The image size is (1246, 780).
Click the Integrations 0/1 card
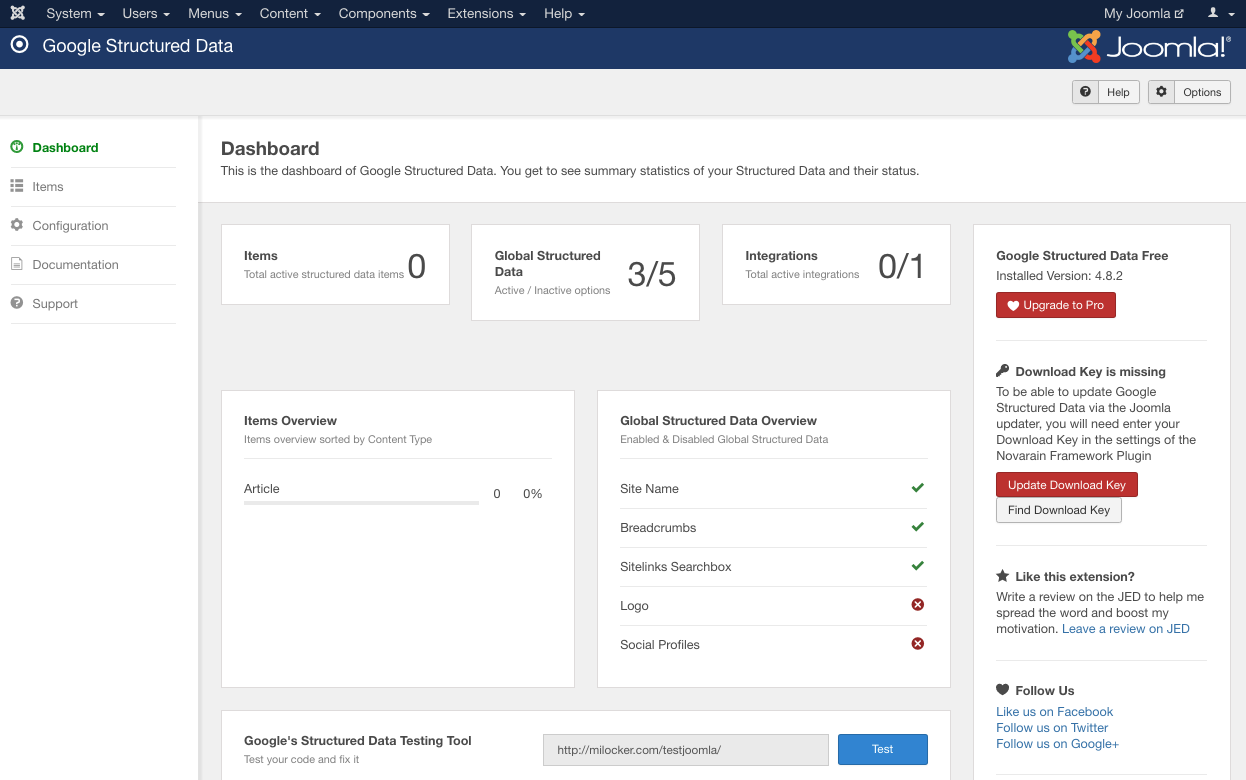pyautogui.click(x=836, y=264)
